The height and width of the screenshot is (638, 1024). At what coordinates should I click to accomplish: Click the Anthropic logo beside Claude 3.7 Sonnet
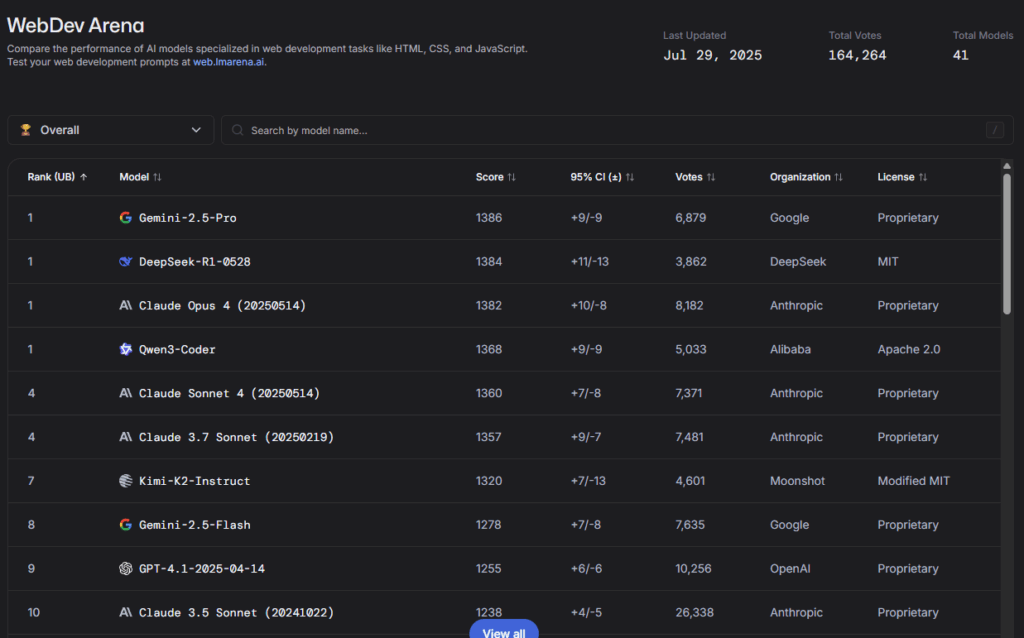point(125,437)
